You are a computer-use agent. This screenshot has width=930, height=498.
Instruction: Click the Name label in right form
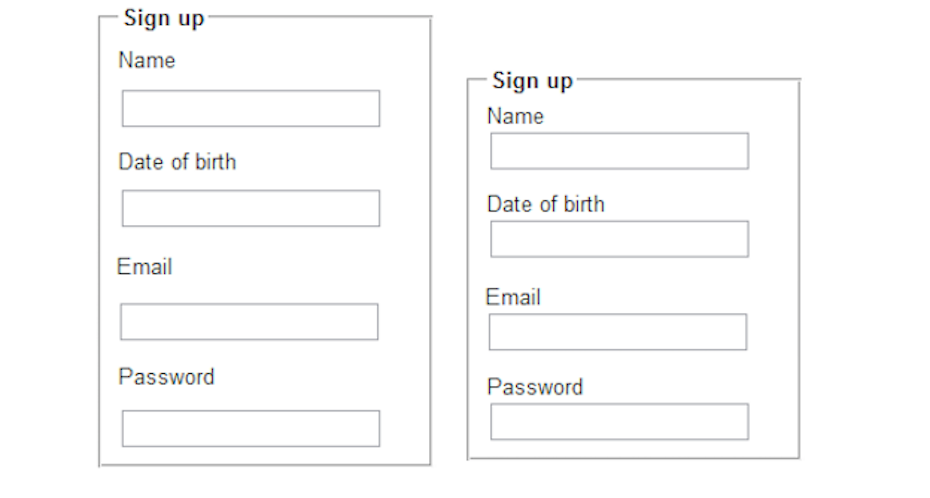point(515,117)
